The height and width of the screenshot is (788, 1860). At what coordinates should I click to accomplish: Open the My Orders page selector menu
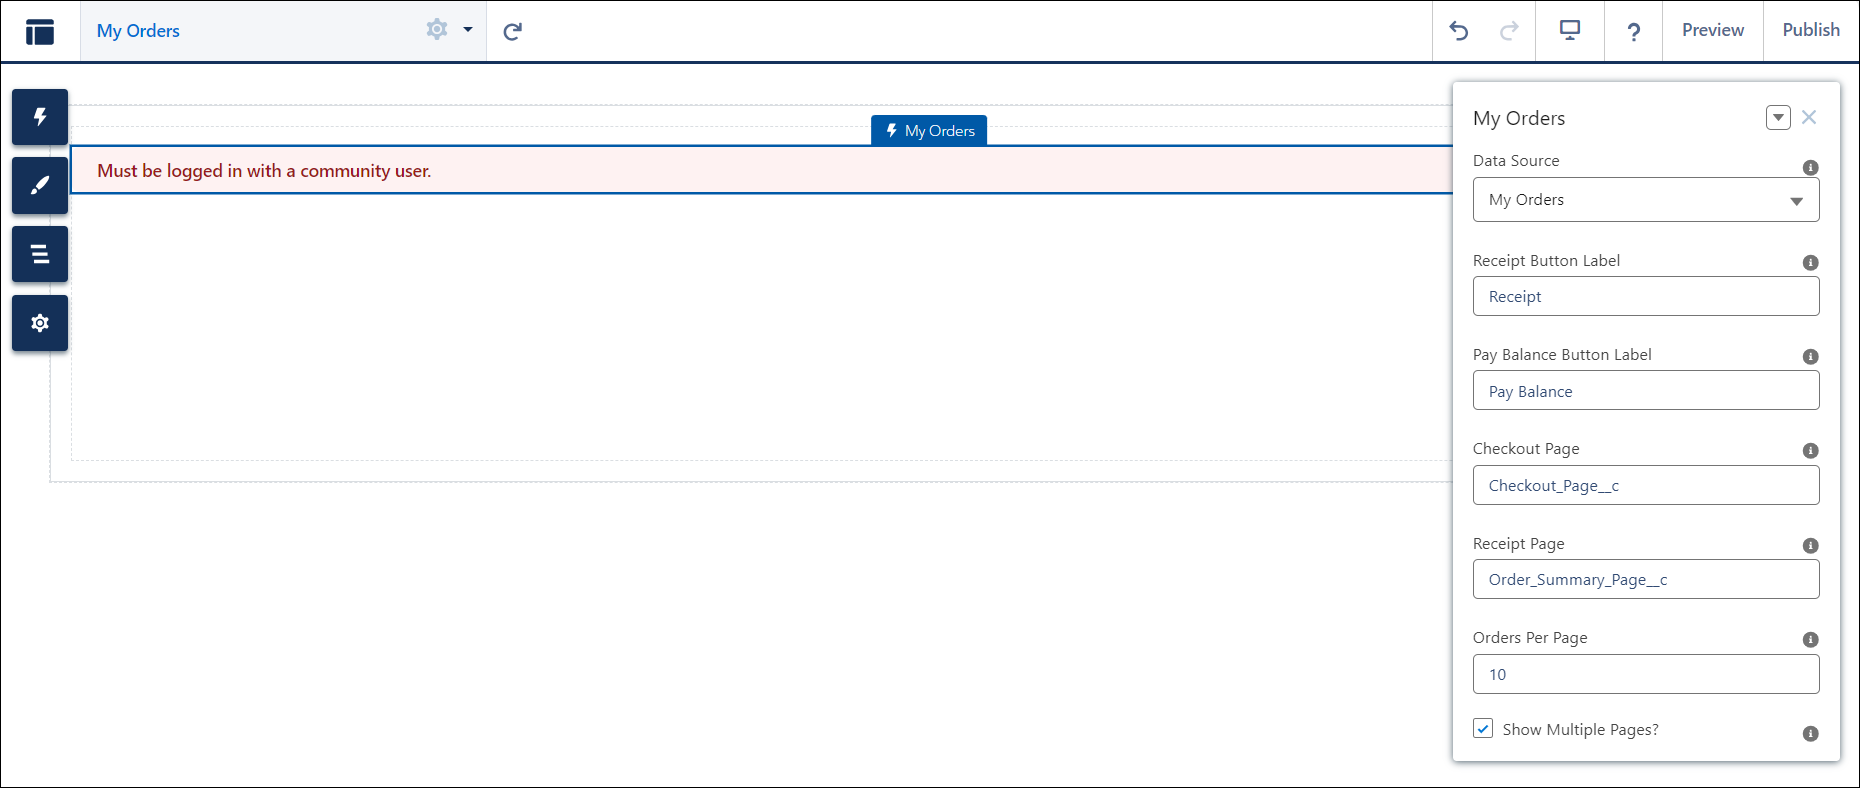467,30
